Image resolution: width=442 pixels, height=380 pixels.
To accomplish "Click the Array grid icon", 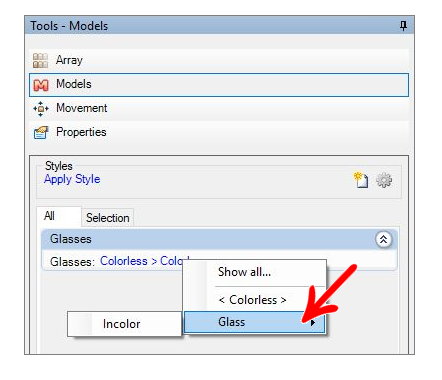I will point(40,61).
